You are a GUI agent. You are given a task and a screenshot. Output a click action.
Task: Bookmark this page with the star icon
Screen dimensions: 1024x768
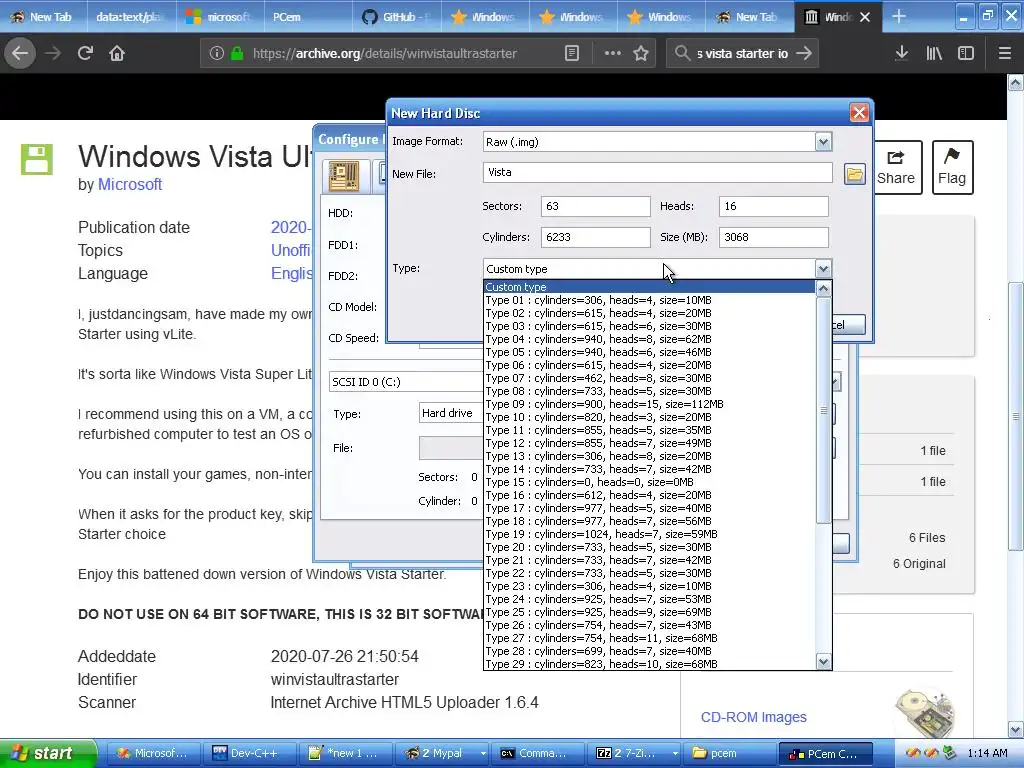point(641,54)
